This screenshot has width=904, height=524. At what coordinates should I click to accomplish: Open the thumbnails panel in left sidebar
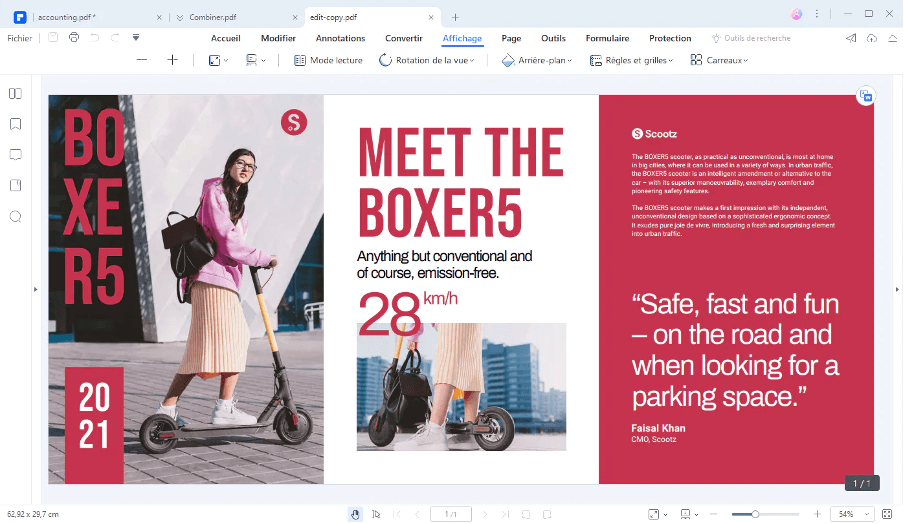click(15, 94)
